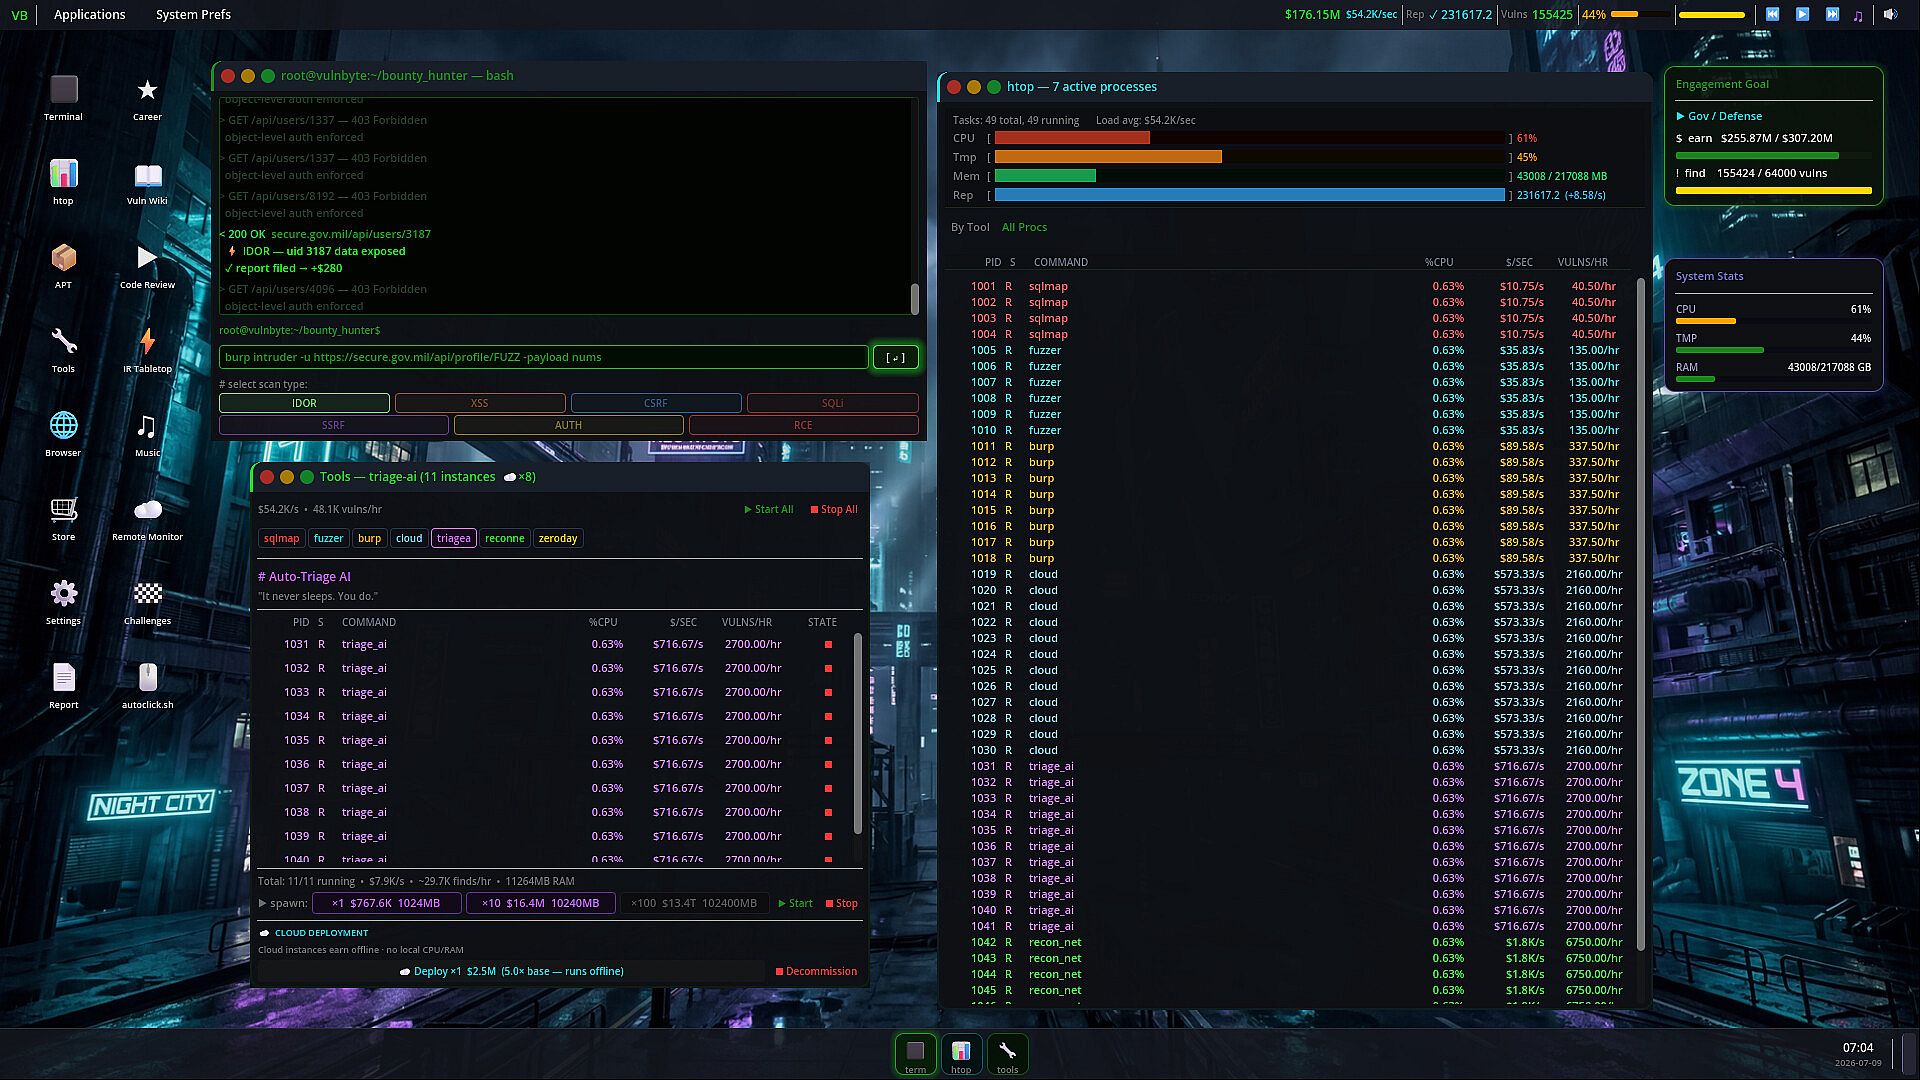Switch to the zeroday tool tab

[x=557, y=538]
